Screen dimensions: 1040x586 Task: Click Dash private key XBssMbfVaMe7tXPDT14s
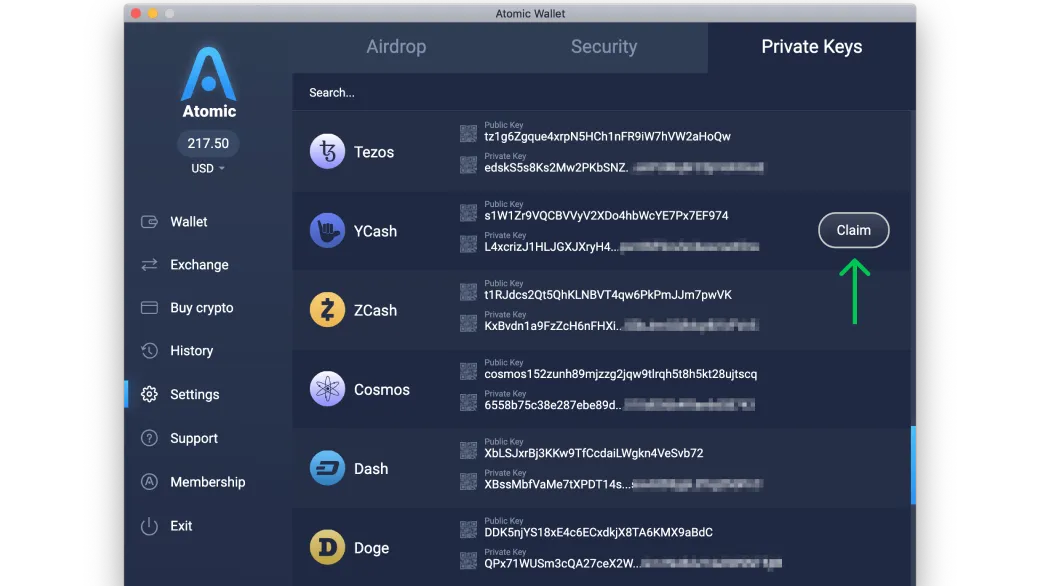tap(557, 485)
